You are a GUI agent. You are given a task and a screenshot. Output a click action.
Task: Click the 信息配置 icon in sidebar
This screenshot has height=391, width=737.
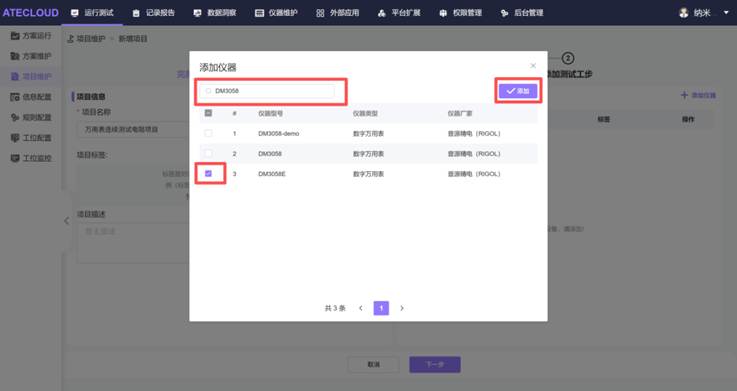[15, 97]
